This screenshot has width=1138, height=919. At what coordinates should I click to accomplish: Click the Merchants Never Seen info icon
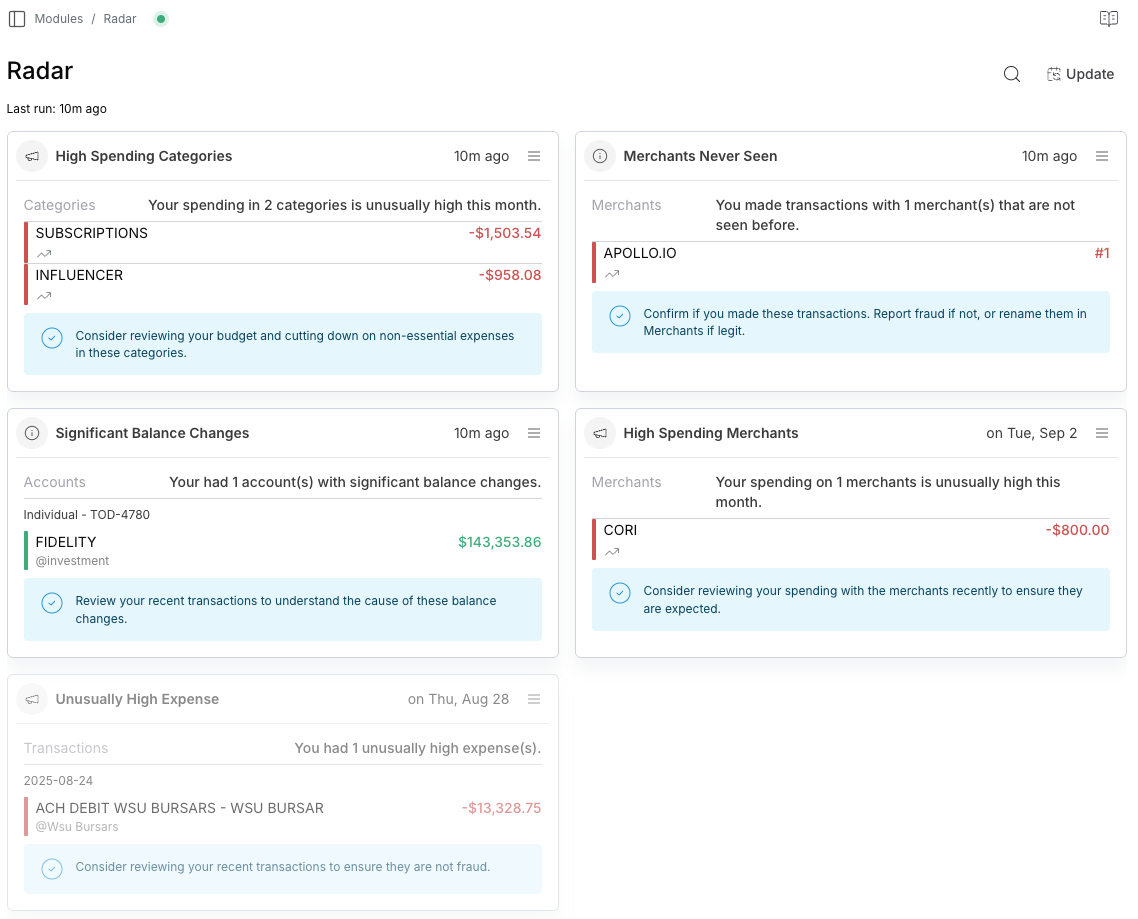coord(600,156)
